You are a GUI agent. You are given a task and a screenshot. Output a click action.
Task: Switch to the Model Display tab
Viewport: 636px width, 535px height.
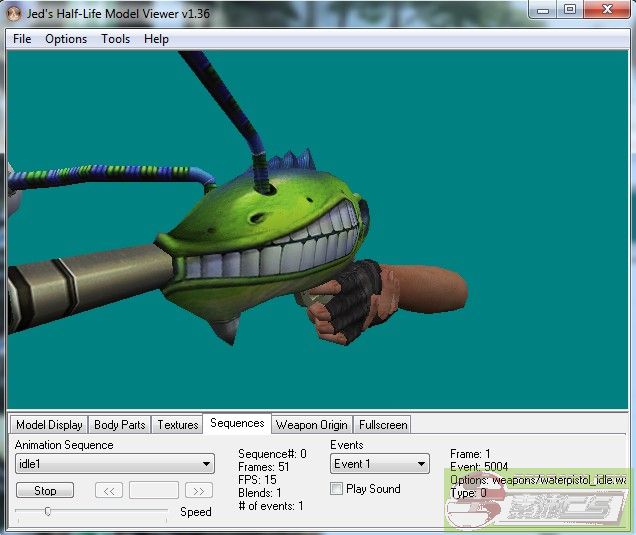point(49,425)
